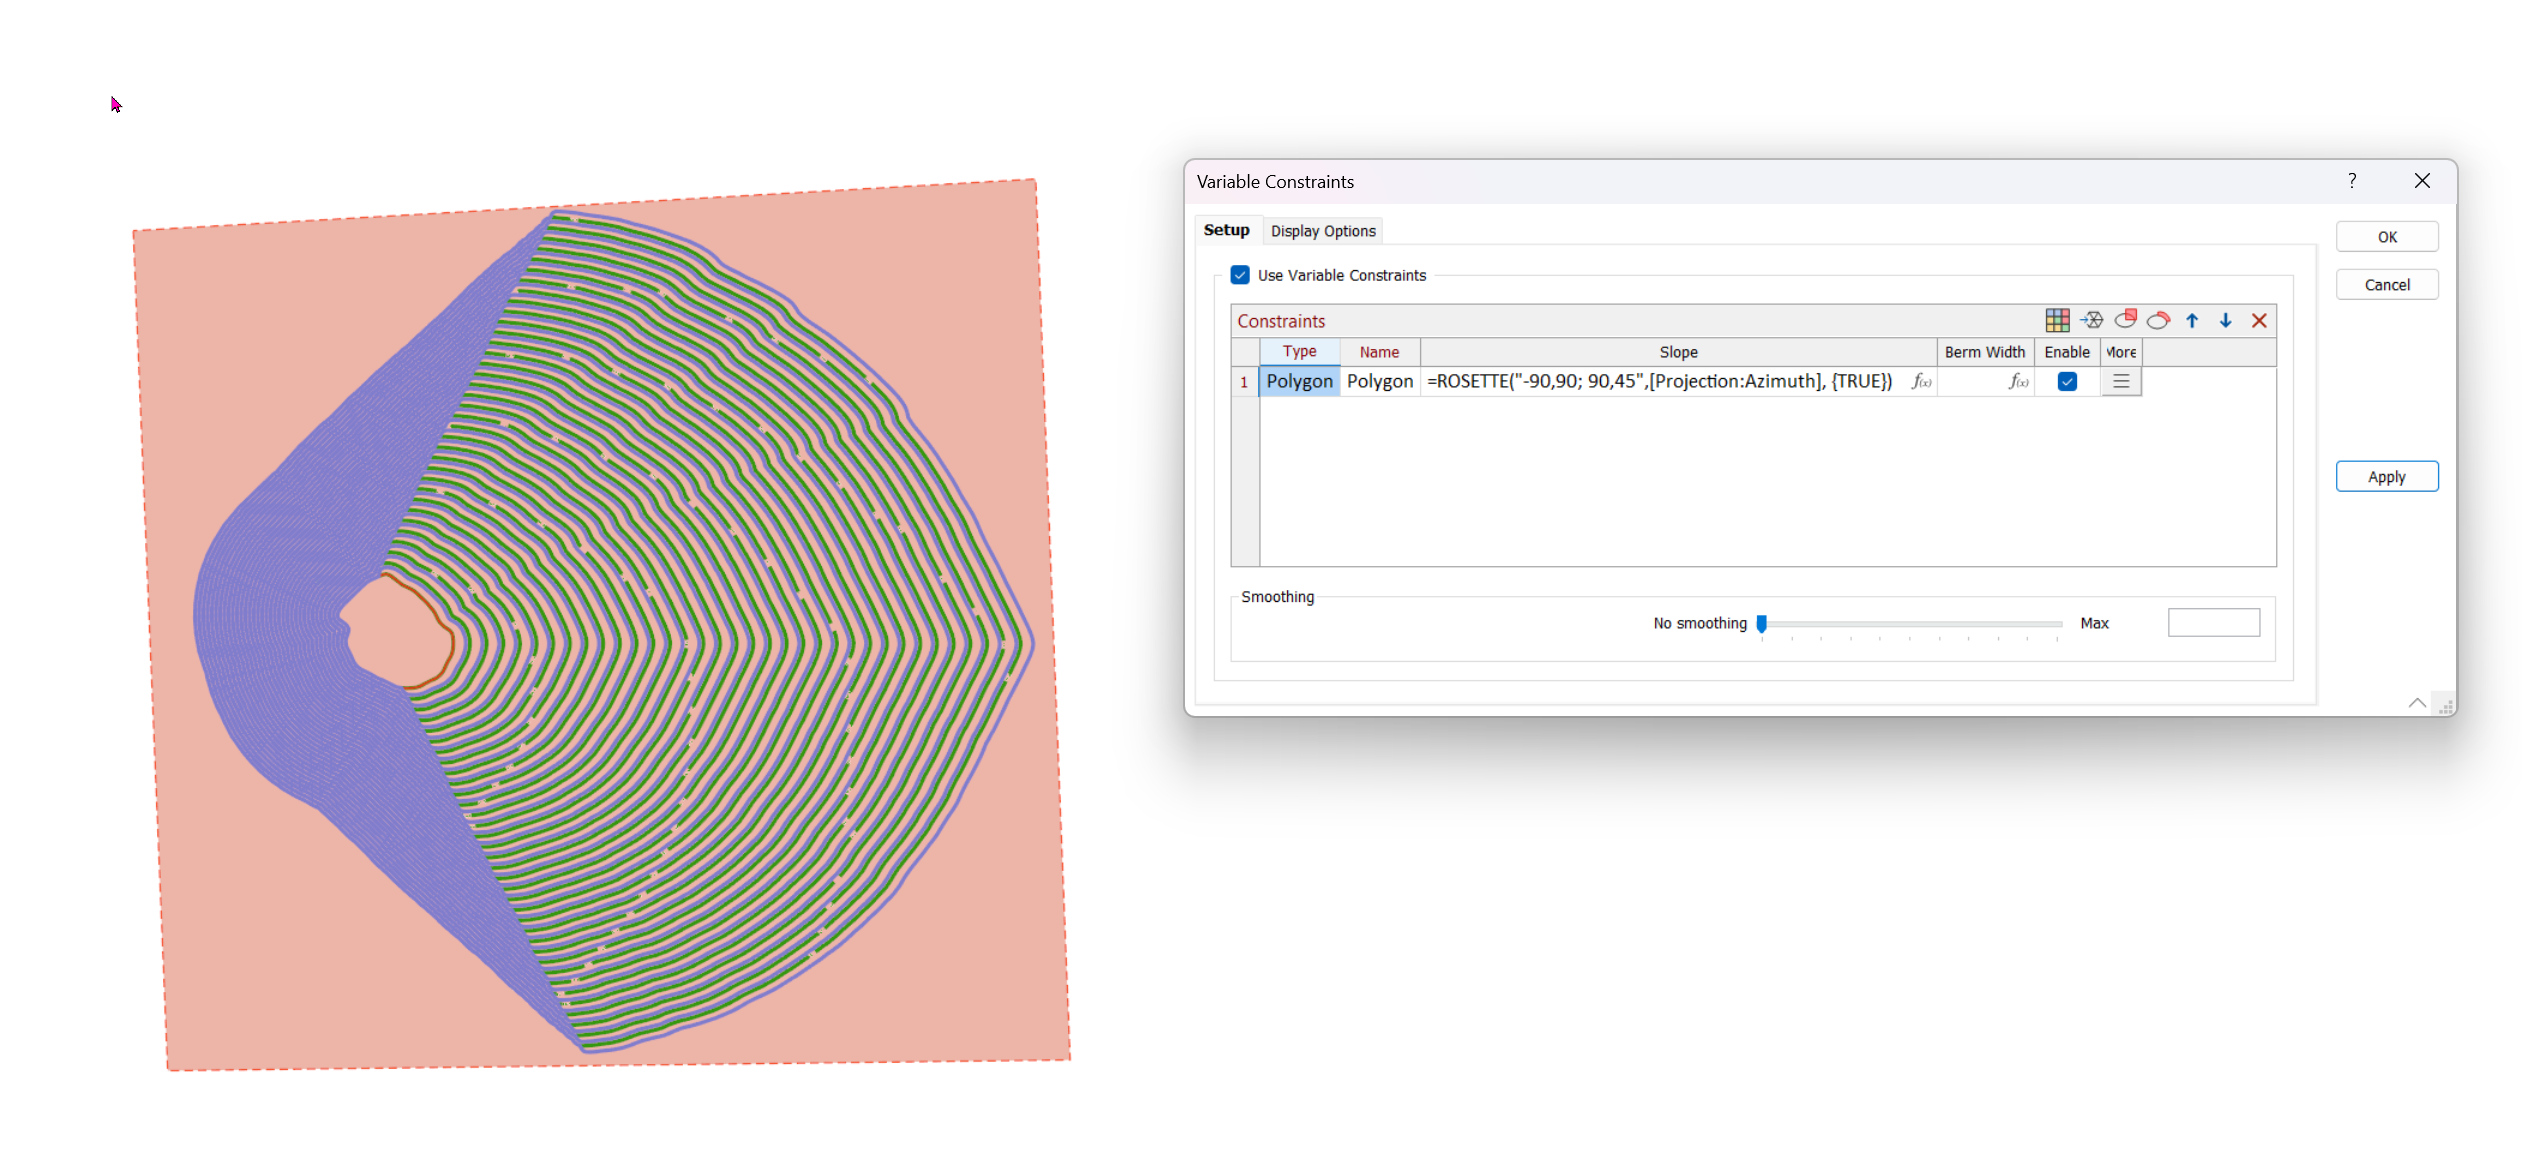
Task: Open Berm Width f(x) expression editor
Action: pos(2018,381)
